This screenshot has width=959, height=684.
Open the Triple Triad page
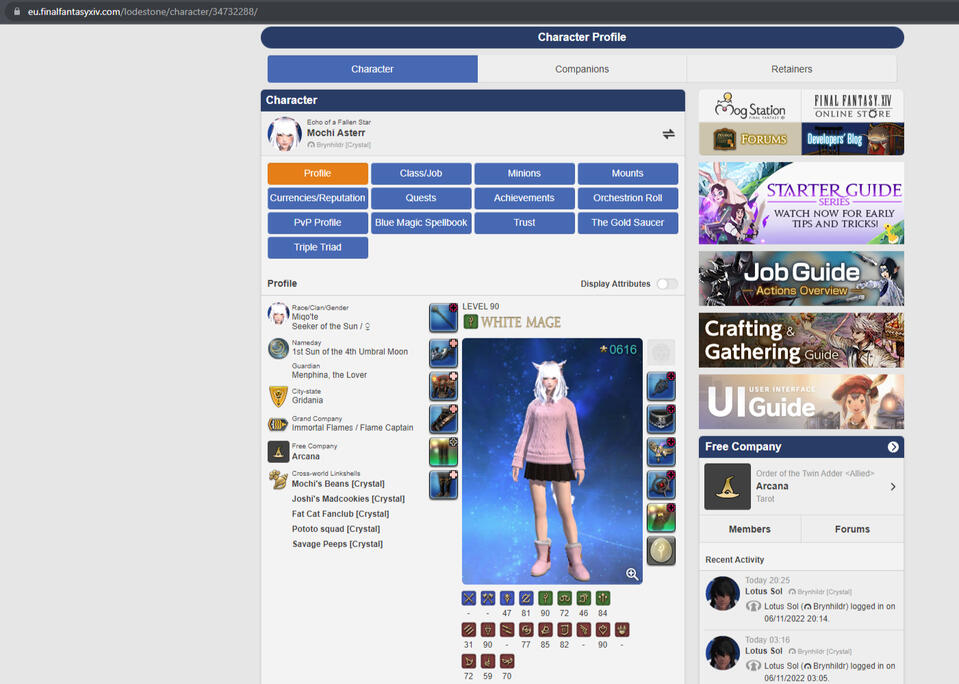click(317, 248)
